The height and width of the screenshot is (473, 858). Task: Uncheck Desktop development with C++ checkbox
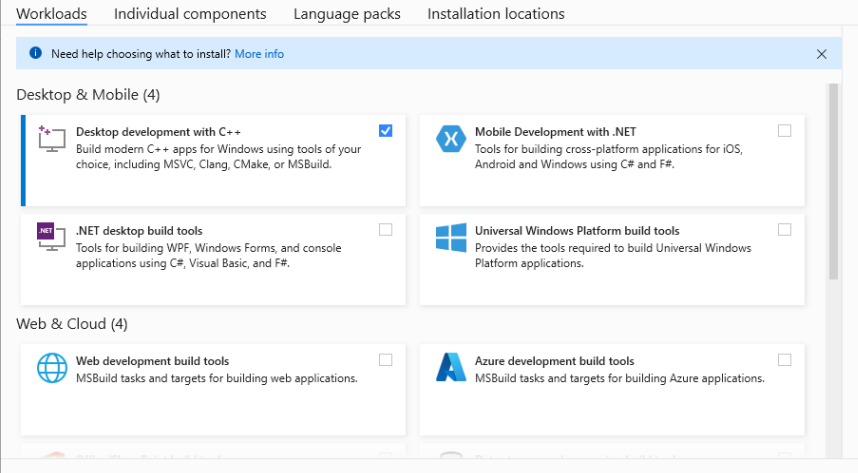(386, 131)
